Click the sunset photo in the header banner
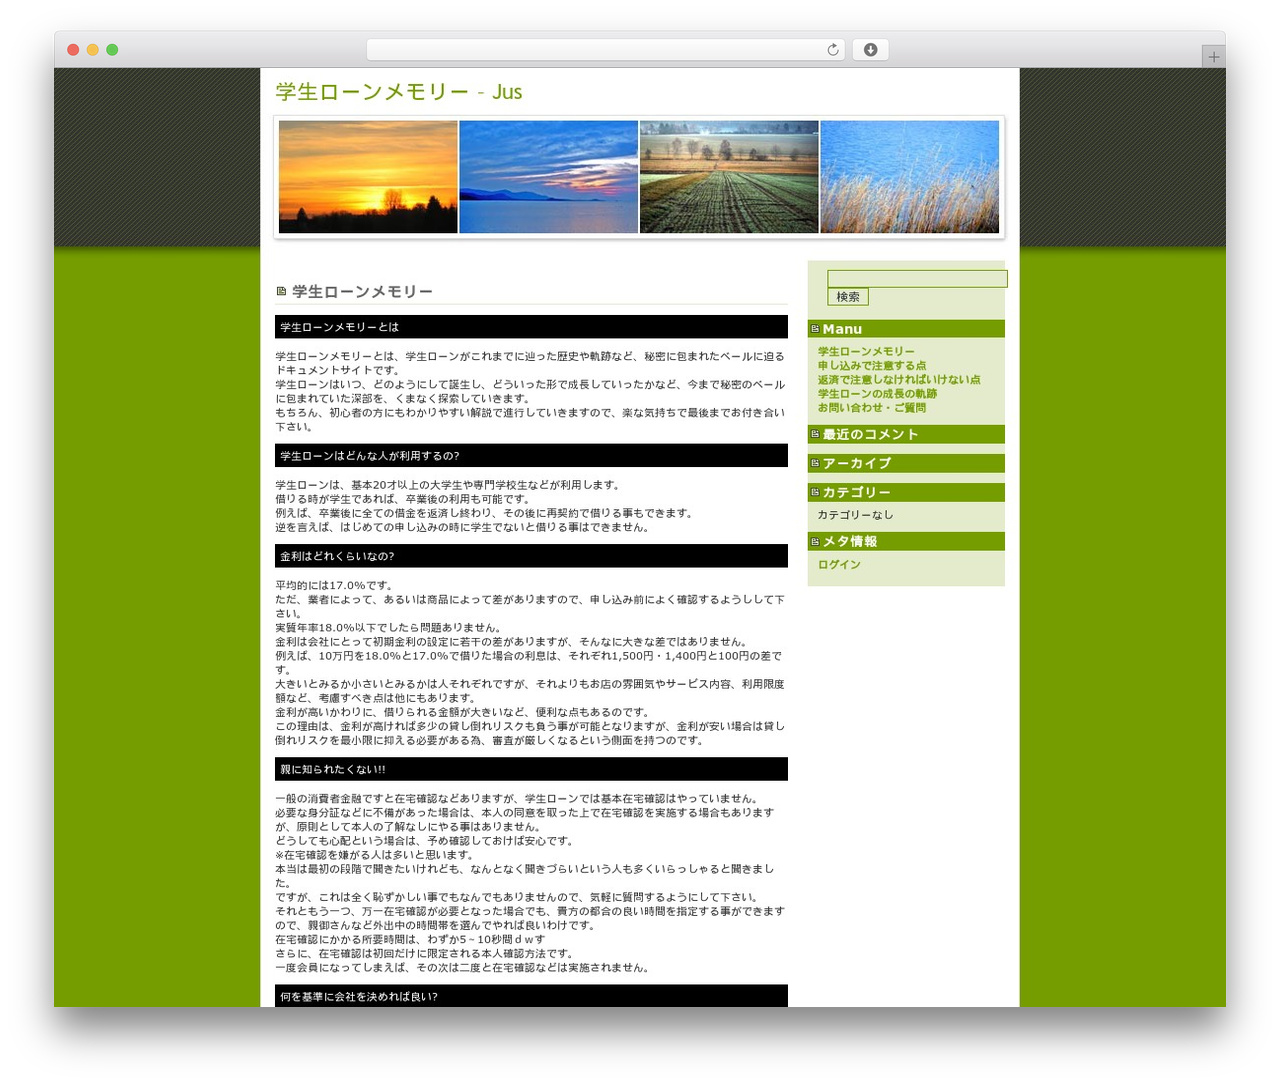Viewport: 1280px width, 1084px height. coord(368,177)
